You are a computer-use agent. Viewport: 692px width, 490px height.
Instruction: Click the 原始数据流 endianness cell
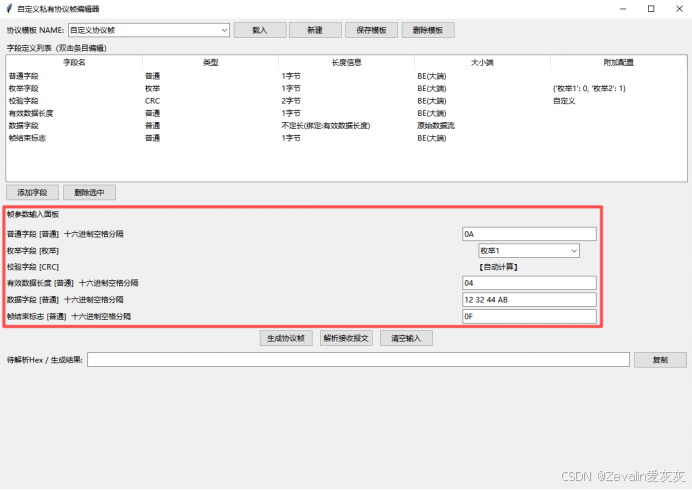coord(436,126)
